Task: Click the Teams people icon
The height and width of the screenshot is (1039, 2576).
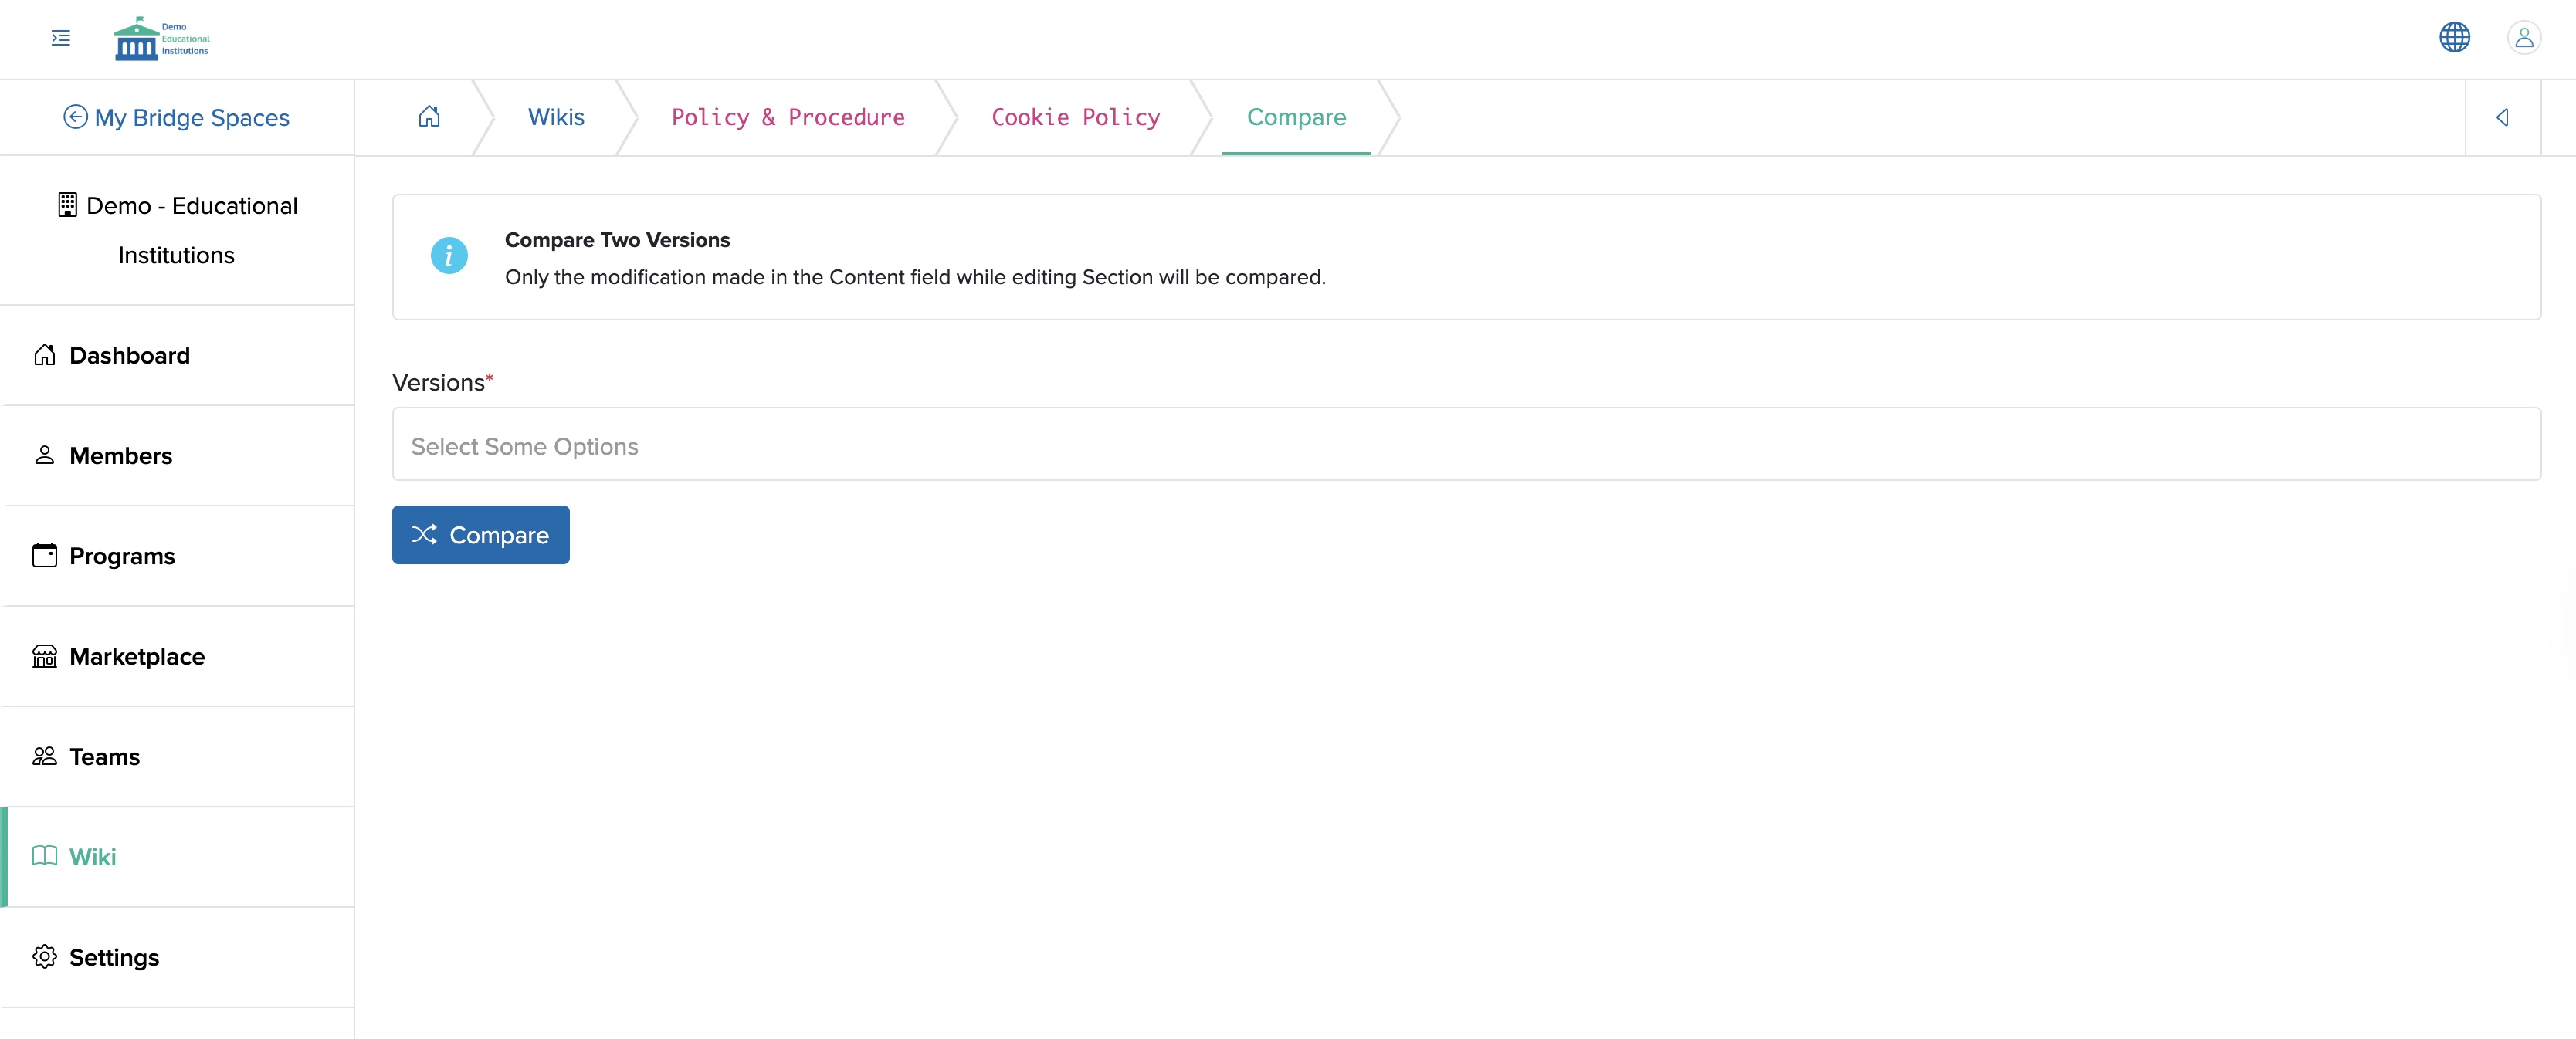Action: coord(45,756)
